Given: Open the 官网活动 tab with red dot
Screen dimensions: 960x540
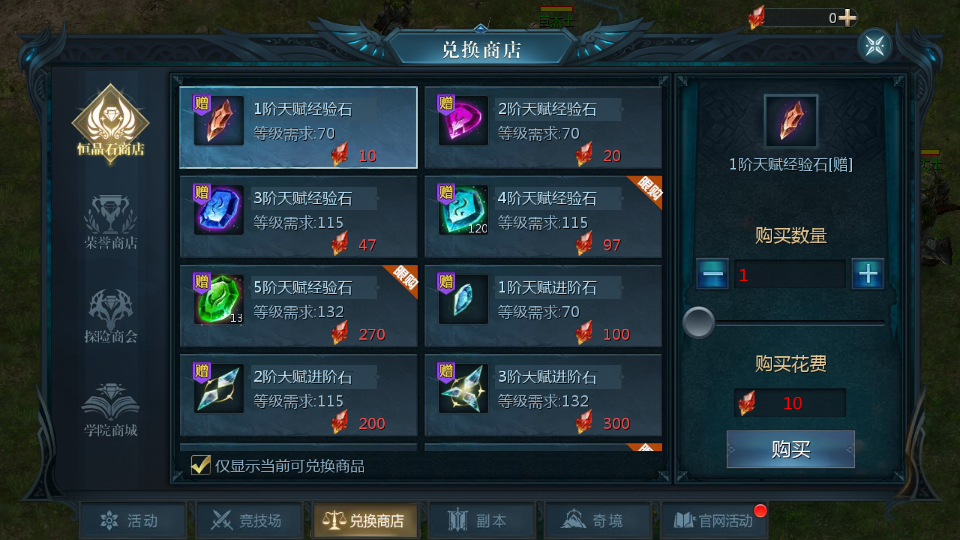Looking at the screenshot, I should (714, 520).
